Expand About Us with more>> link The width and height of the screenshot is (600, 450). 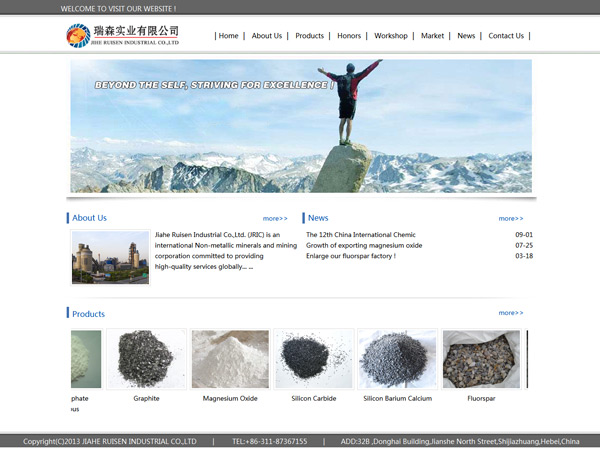pos(275,218)
